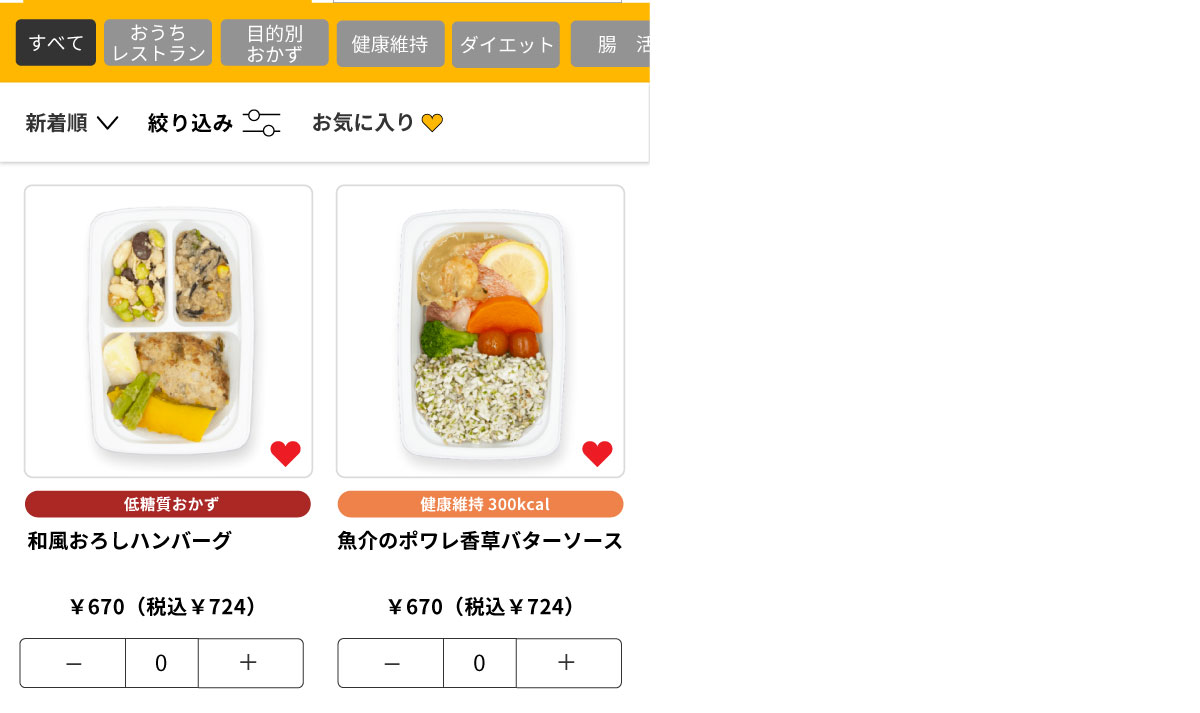
Task: Open the ダイエット category tab
Action: [506, 44]
